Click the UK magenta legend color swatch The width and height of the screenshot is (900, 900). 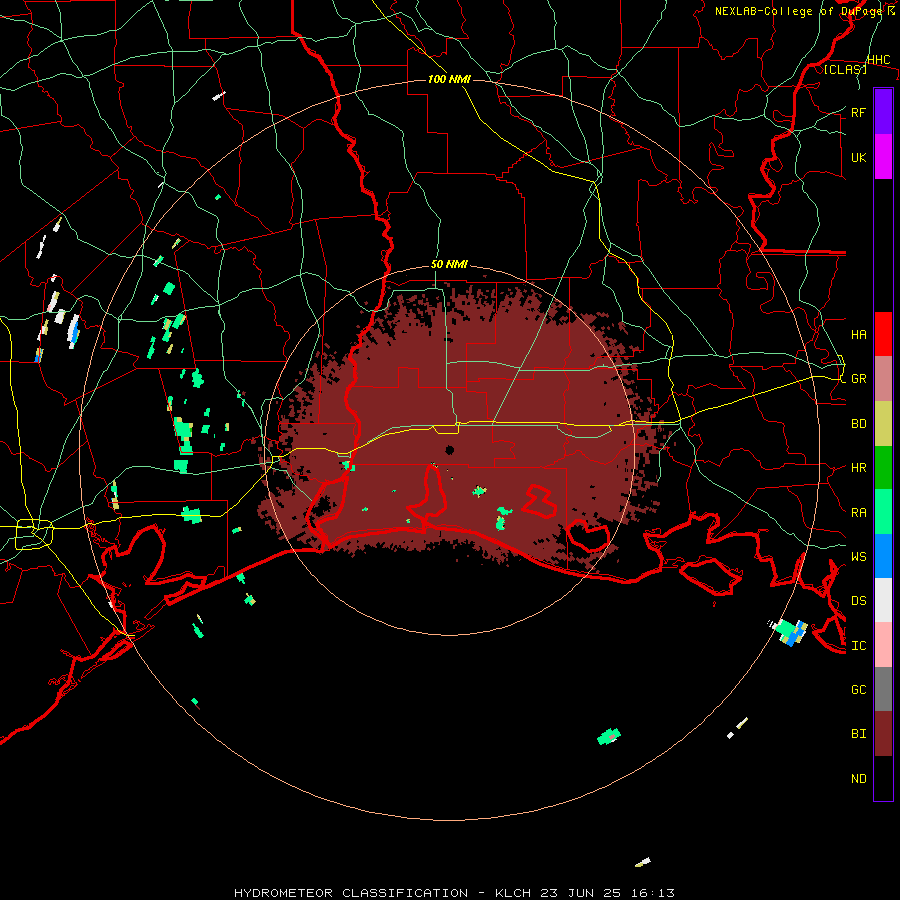click(883, 157)
